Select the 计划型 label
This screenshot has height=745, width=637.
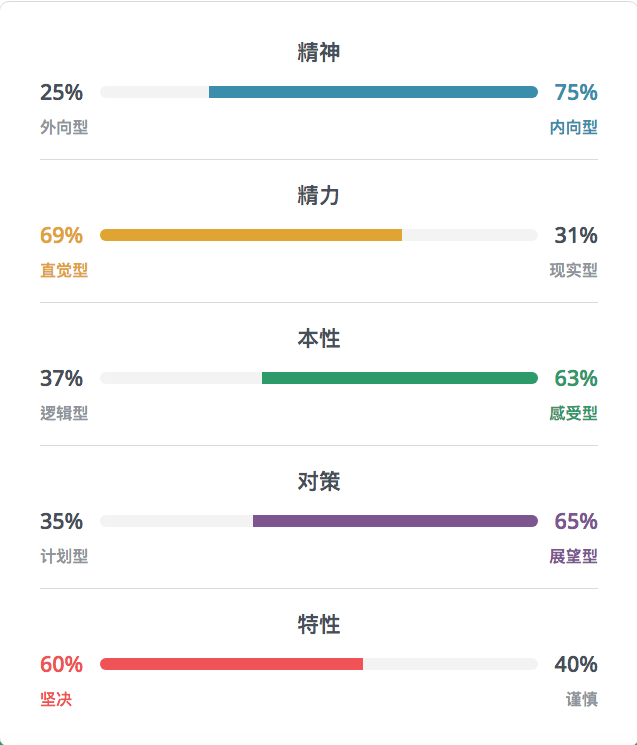[64, 556]
